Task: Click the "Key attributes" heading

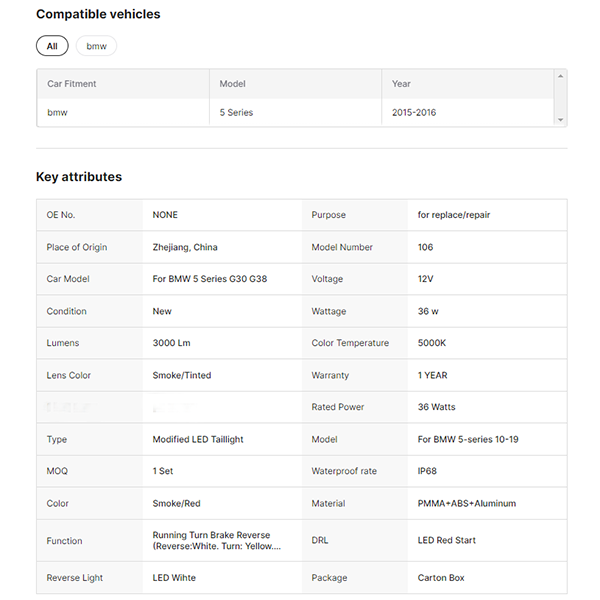Action: click(79, 177)
